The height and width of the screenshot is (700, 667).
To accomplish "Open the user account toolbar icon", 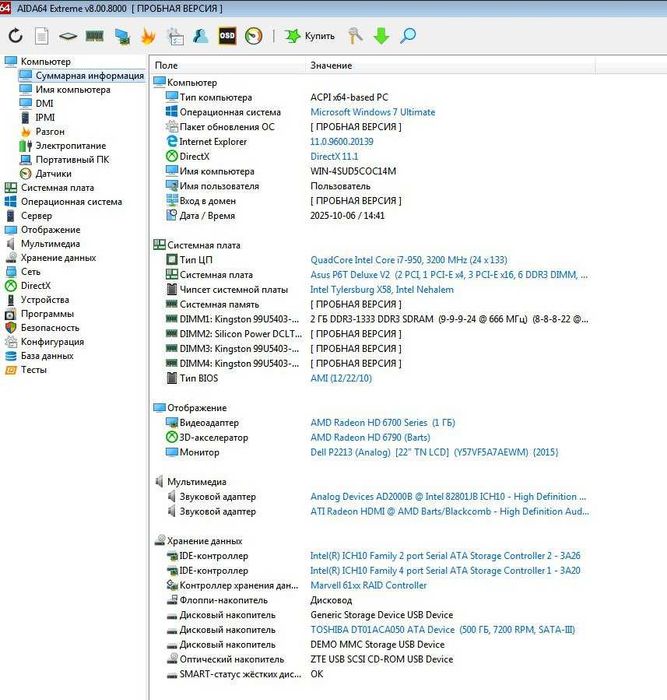I will (x=200, y=36).
